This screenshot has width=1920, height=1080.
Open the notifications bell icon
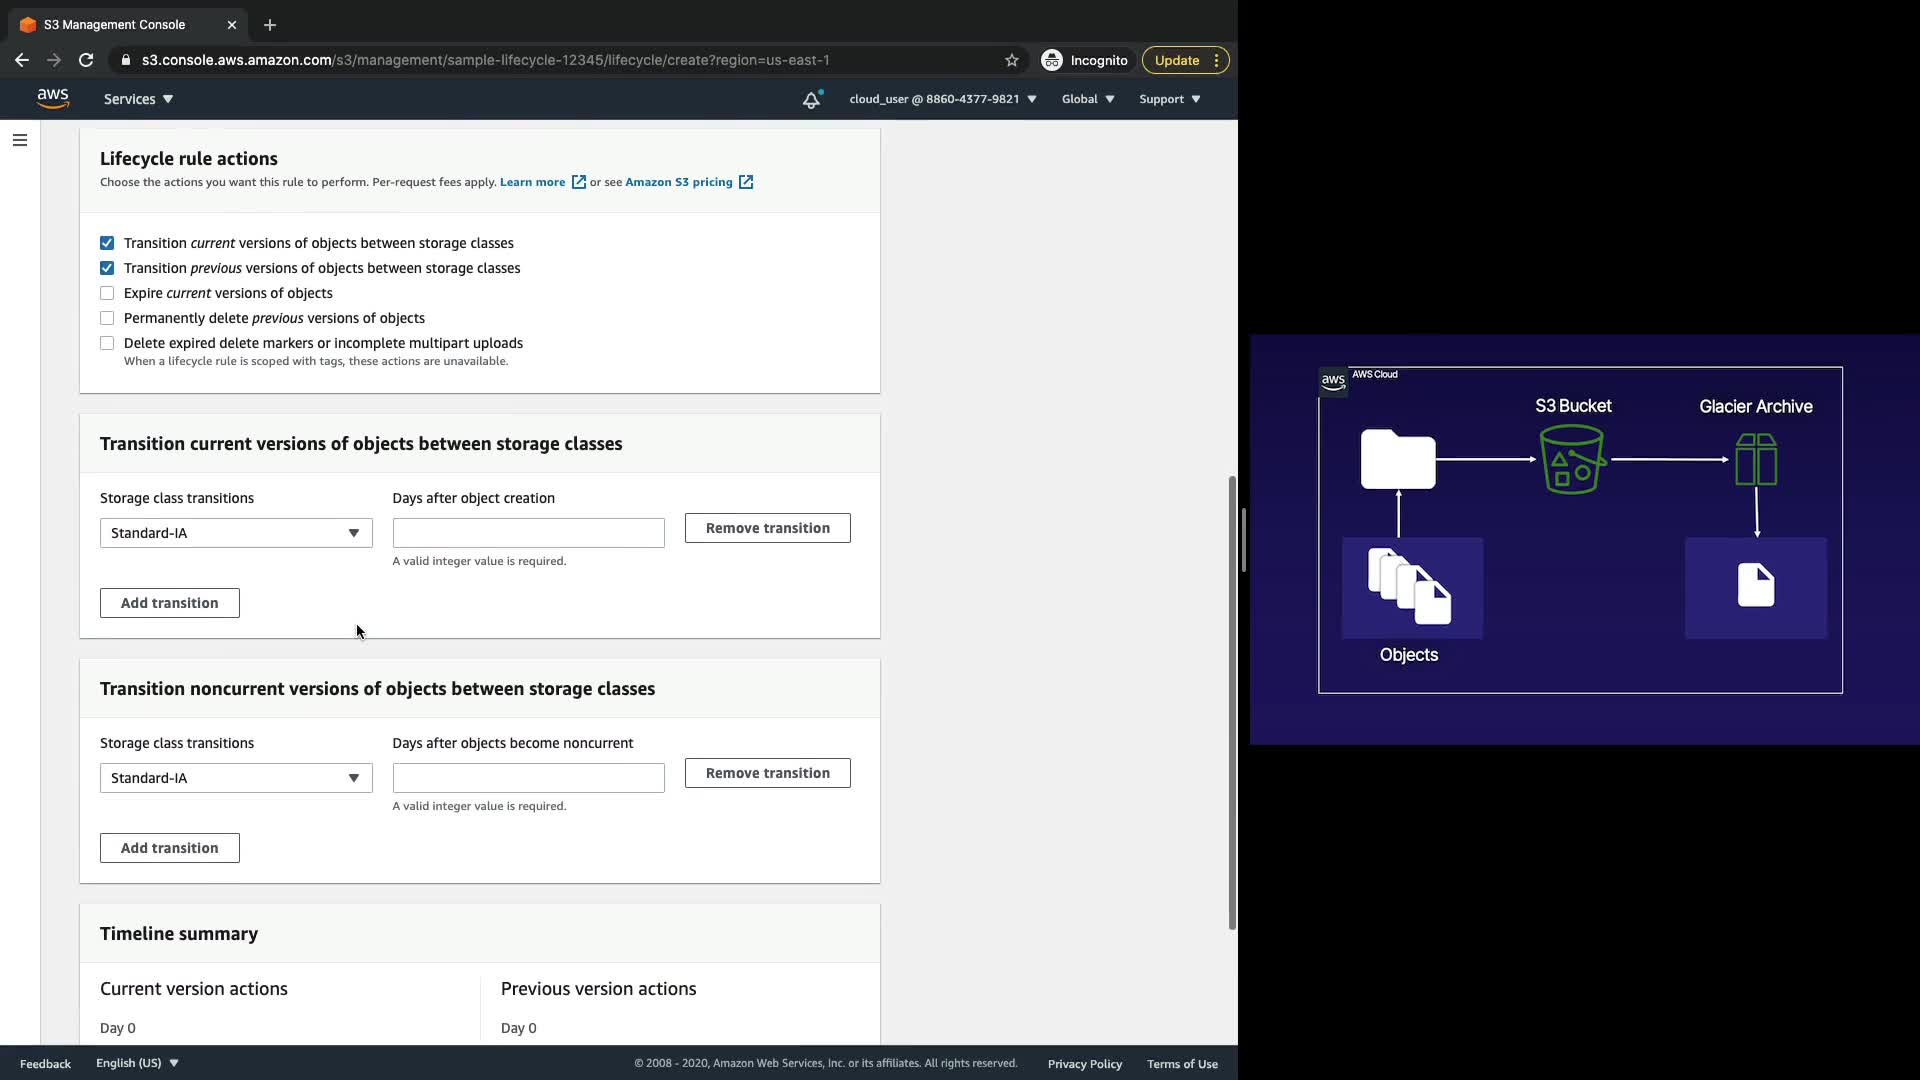point(811,99)
